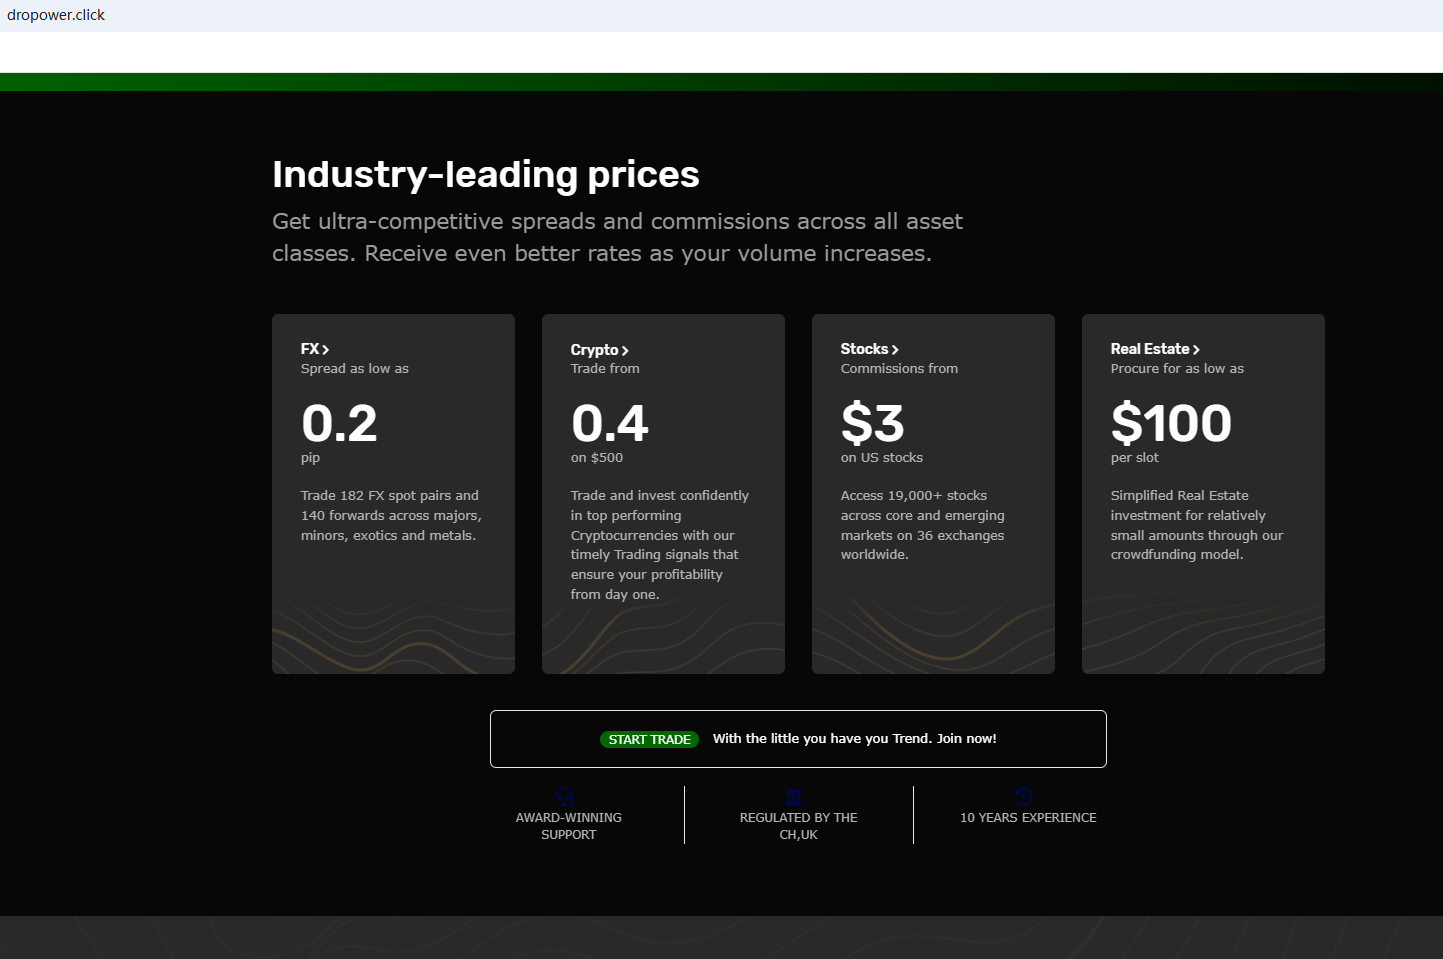
Task: Click "With the little you have" banner text
Action: pos(854,739)
